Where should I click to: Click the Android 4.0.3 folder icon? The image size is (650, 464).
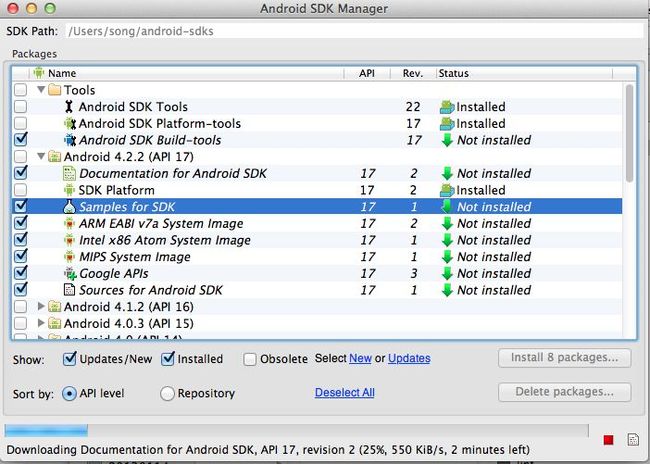(x=55, y=323)
